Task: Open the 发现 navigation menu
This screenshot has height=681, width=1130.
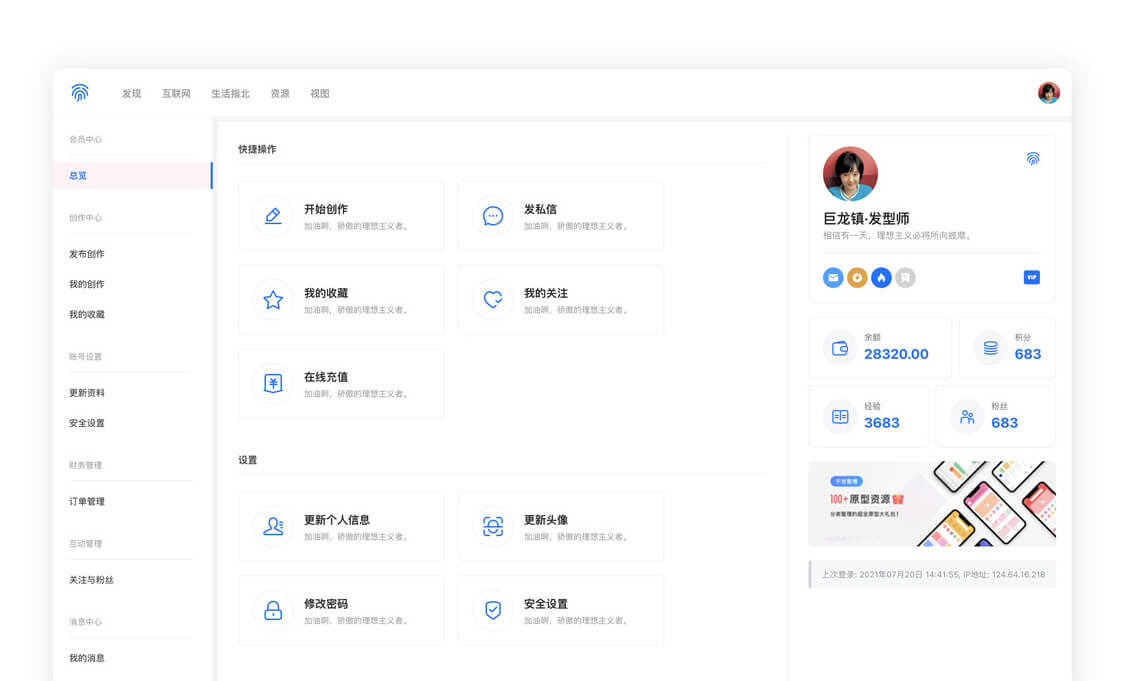Action: coord(132,94)
